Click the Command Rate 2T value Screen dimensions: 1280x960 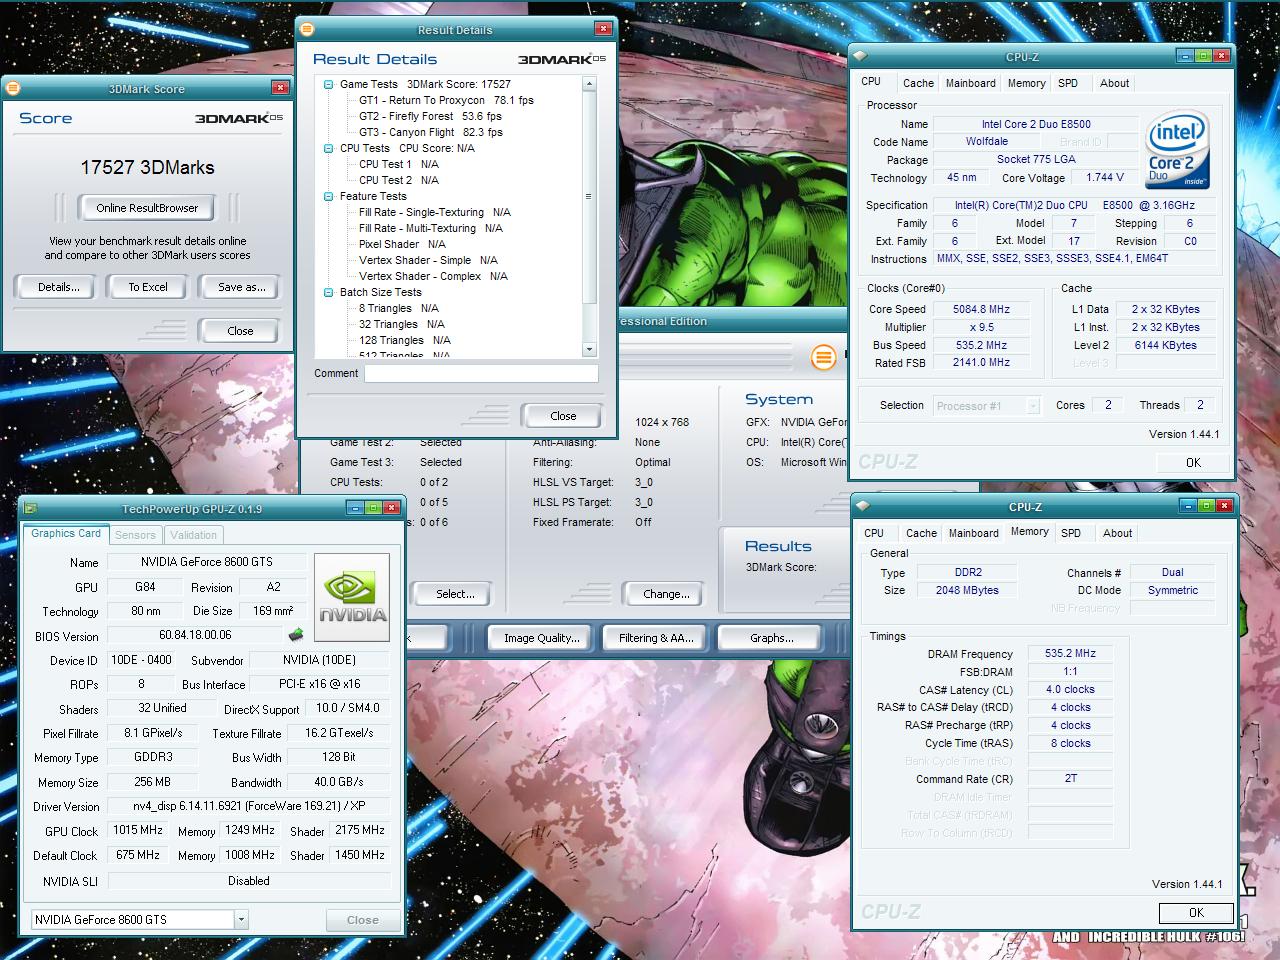[x=1070, y=779]
